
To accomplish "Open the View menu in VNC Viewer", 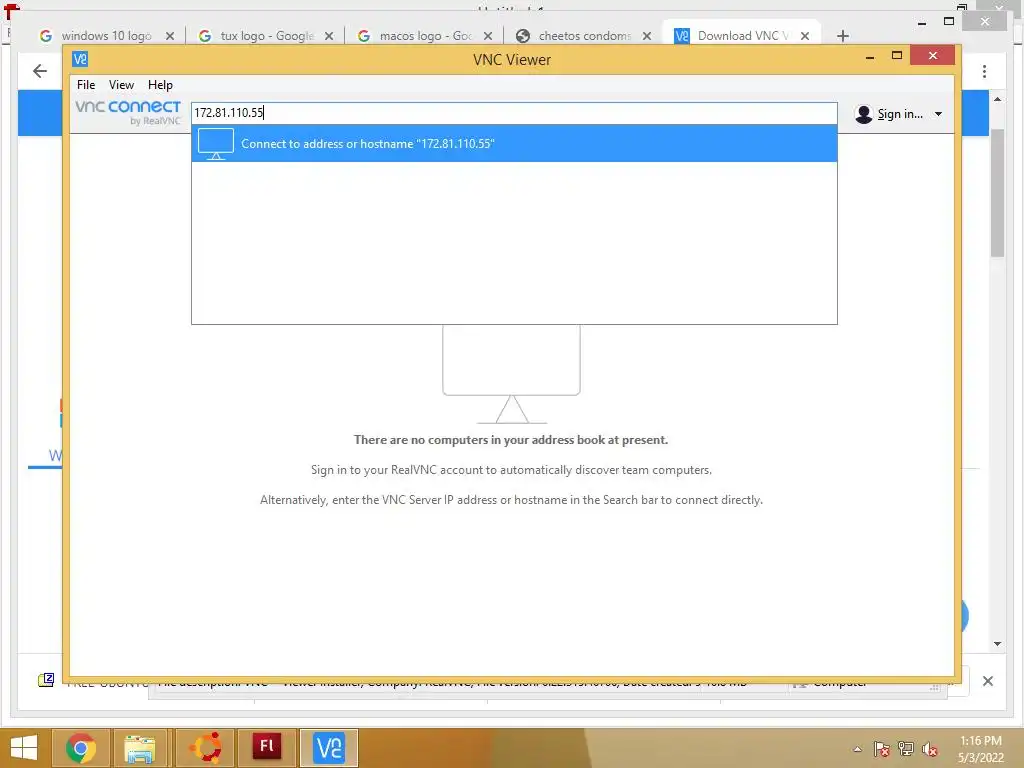I will (x=121, y=85).
